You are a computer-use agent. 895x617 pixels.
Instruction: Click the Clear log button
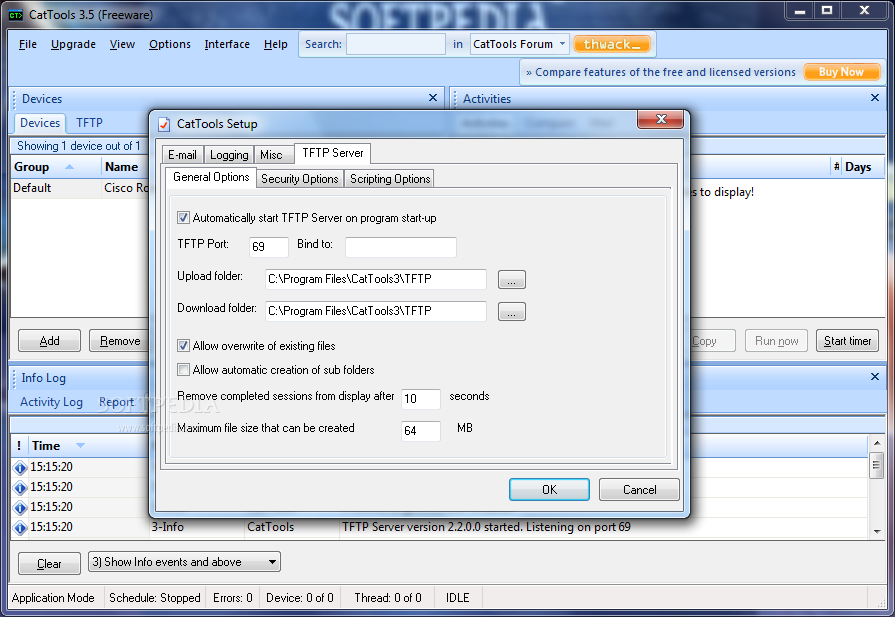(x=49, y=564)
